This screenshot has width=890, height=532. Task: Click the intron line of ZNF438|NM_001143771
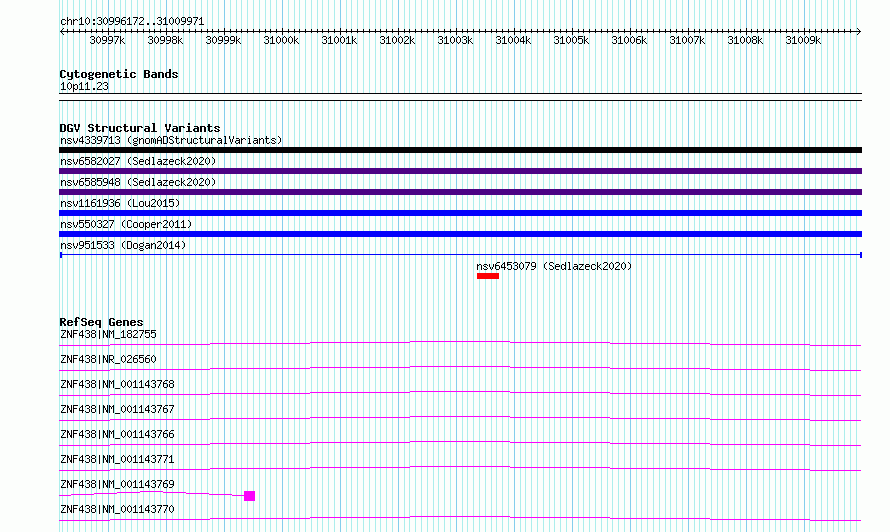pyautogui.click(x=460, y=468)
